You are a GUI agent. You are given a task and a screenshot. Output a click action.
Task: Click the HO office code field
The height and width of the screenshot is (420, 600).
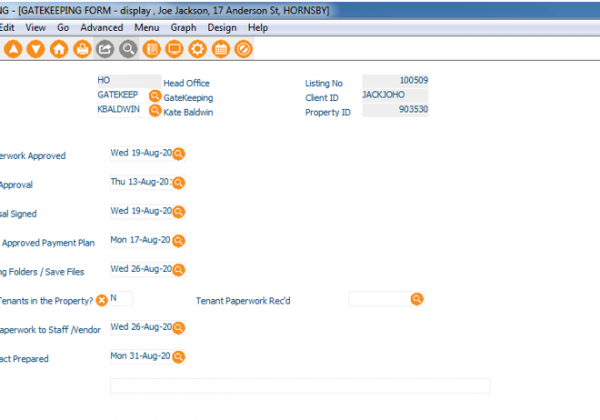tap(129, 81)
